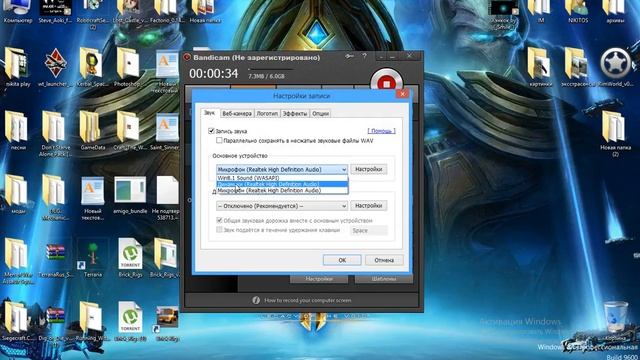Click the Space hotkey field
This screenshot has height=360, width=640.
pyautogui.click(x=369, y=231)
